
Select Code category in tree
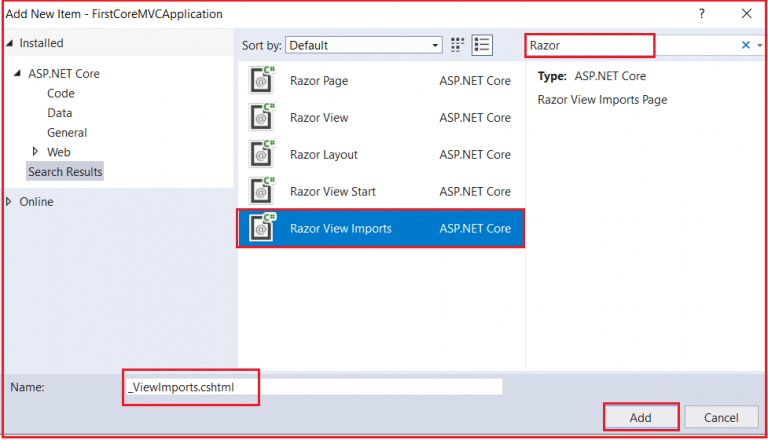click(x=61, y=93)
